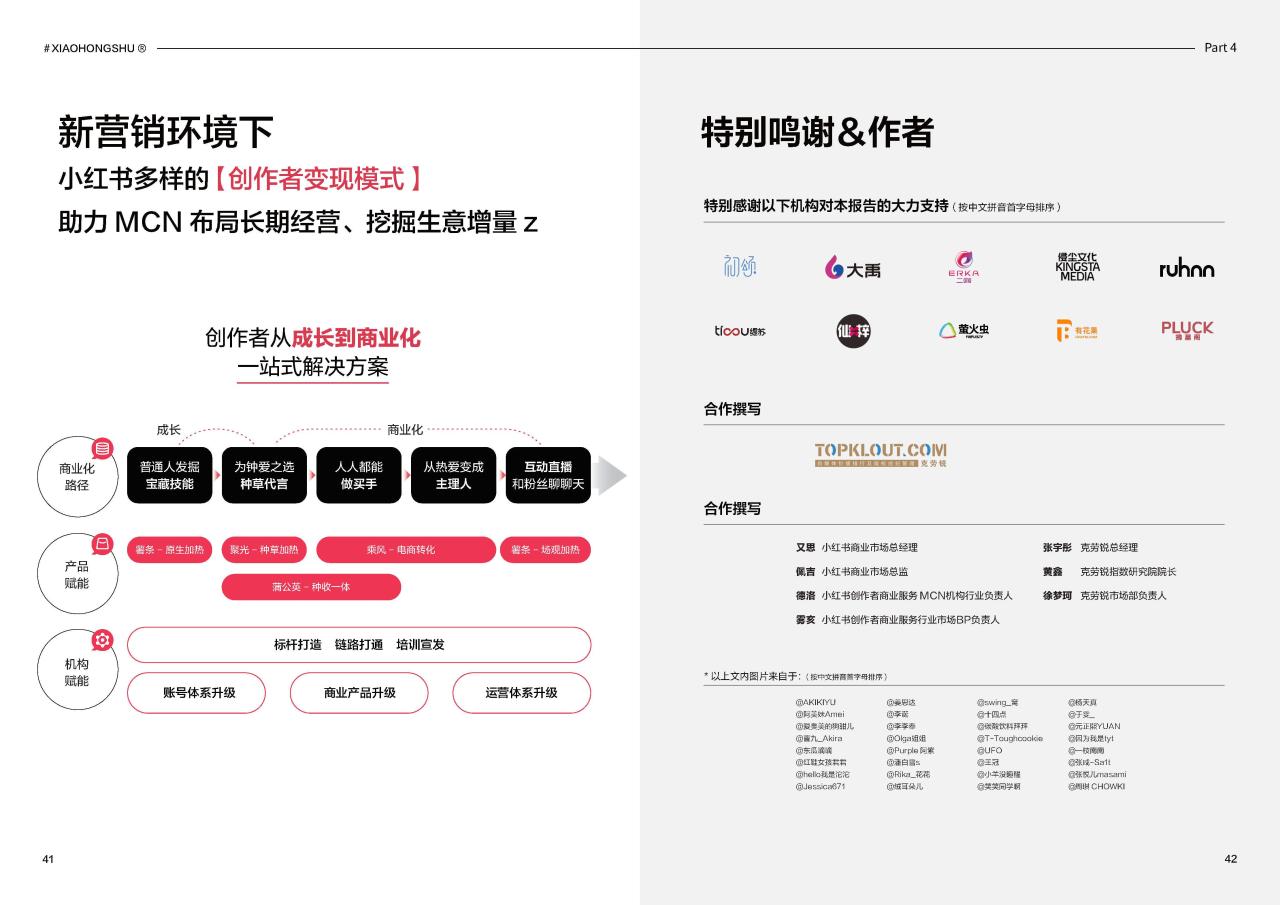Click the red gear icon on 机构赋能 circle
1280x905 pixels.
pos(102,640)
